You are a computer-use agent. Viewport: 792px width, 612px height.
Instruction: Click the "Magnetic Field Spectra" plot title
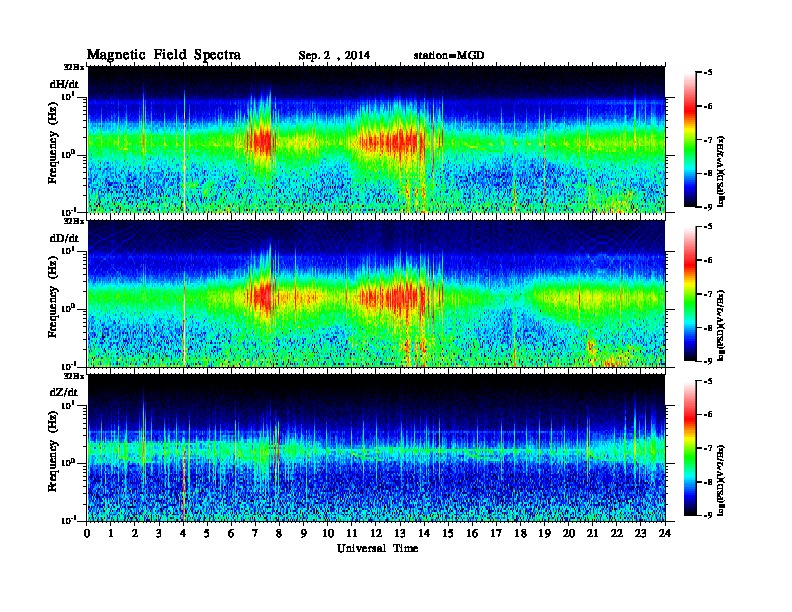pos(164,55)
